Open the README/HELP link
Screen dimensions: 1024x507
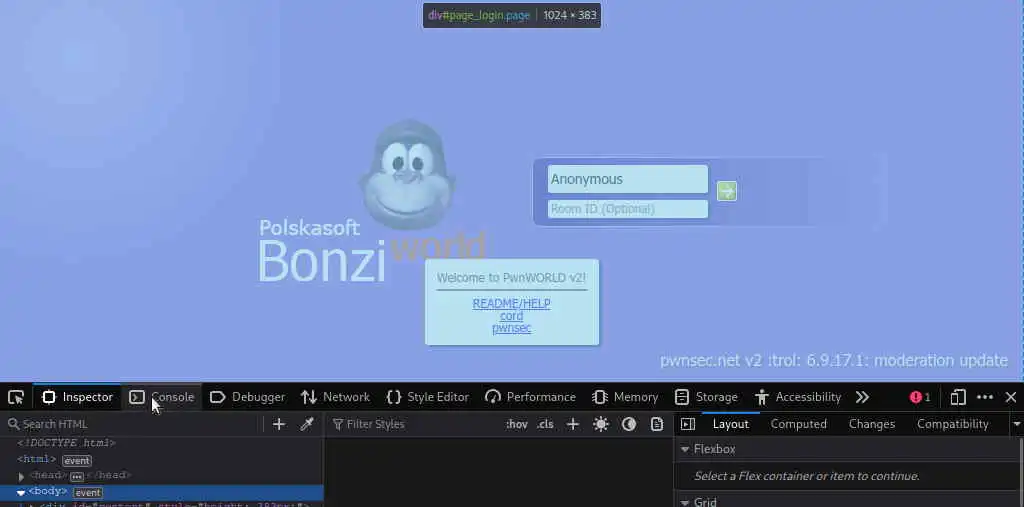pyautogui.click(x=511, y=304)
